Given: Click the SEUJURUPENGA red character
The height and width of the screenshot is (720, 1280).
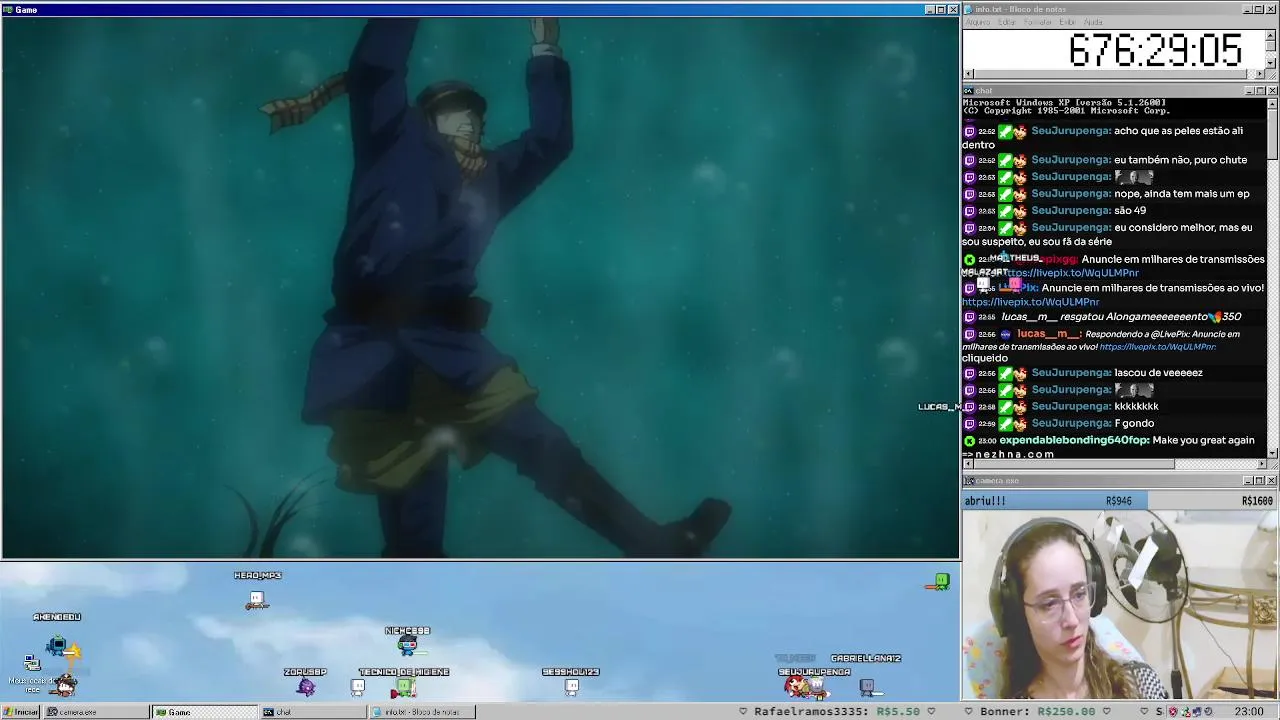Looking at the screenshot, I should pyautogui.click(x=797, y=686).
